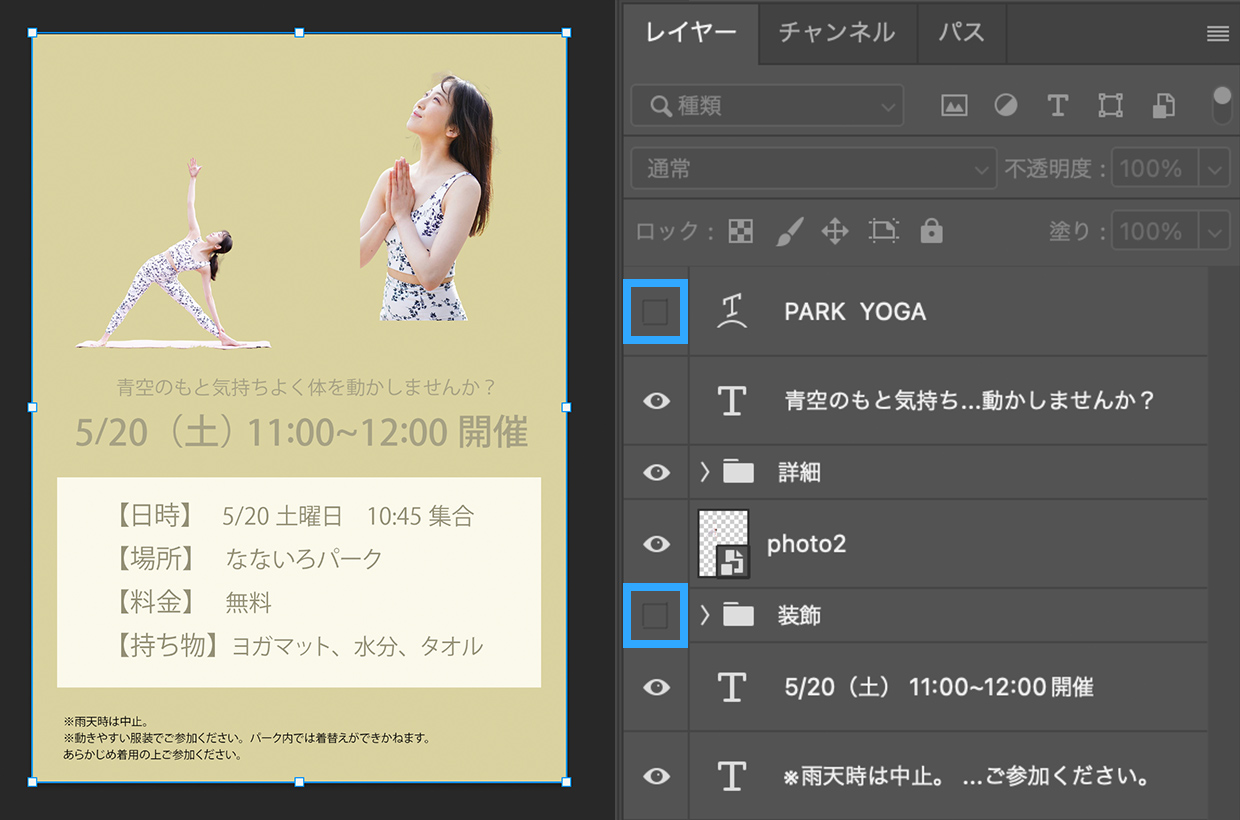Click 【持ち物】ヨガマット line on canvas
Screen dimensions: 1240x820
point(298,646)
